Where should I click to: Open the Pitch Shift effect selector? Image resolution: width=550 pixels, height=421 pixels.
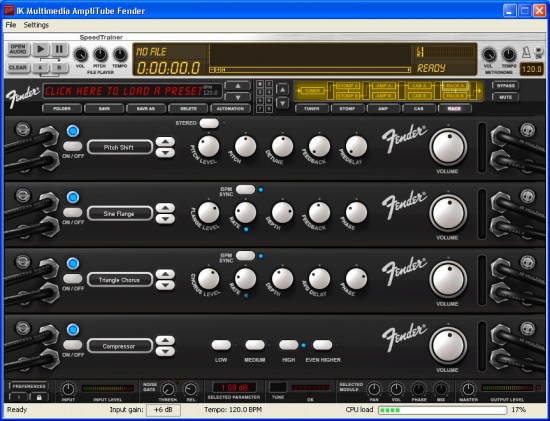tap(120, 147)
